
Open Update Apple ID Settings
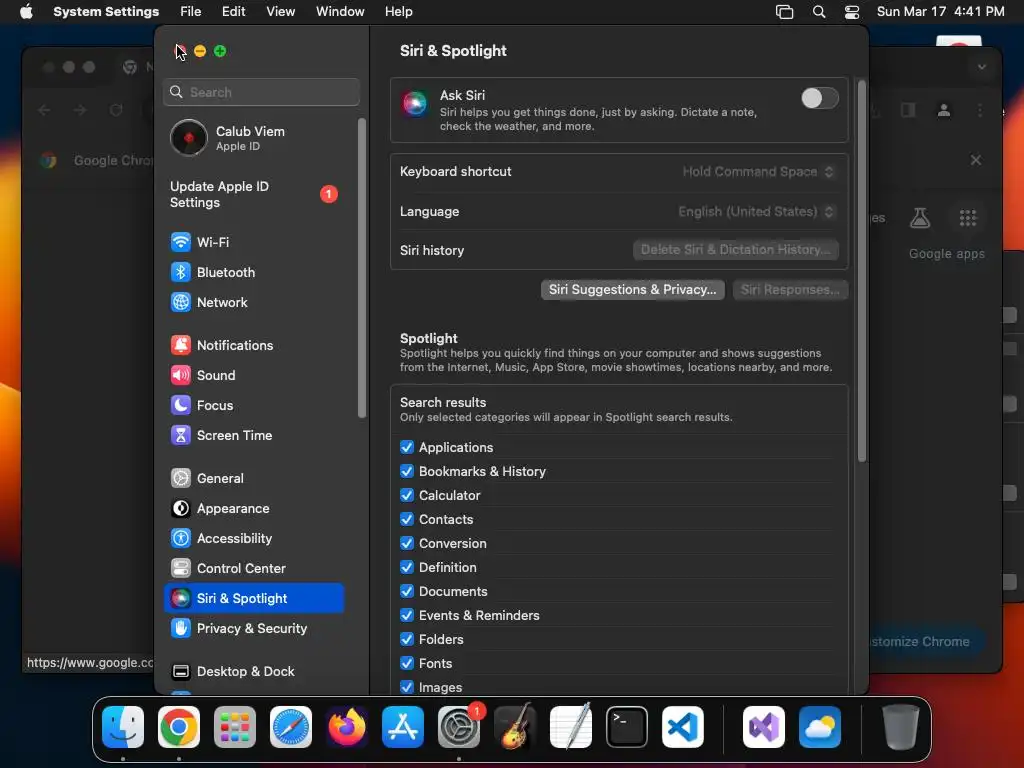tap(253, 195)
